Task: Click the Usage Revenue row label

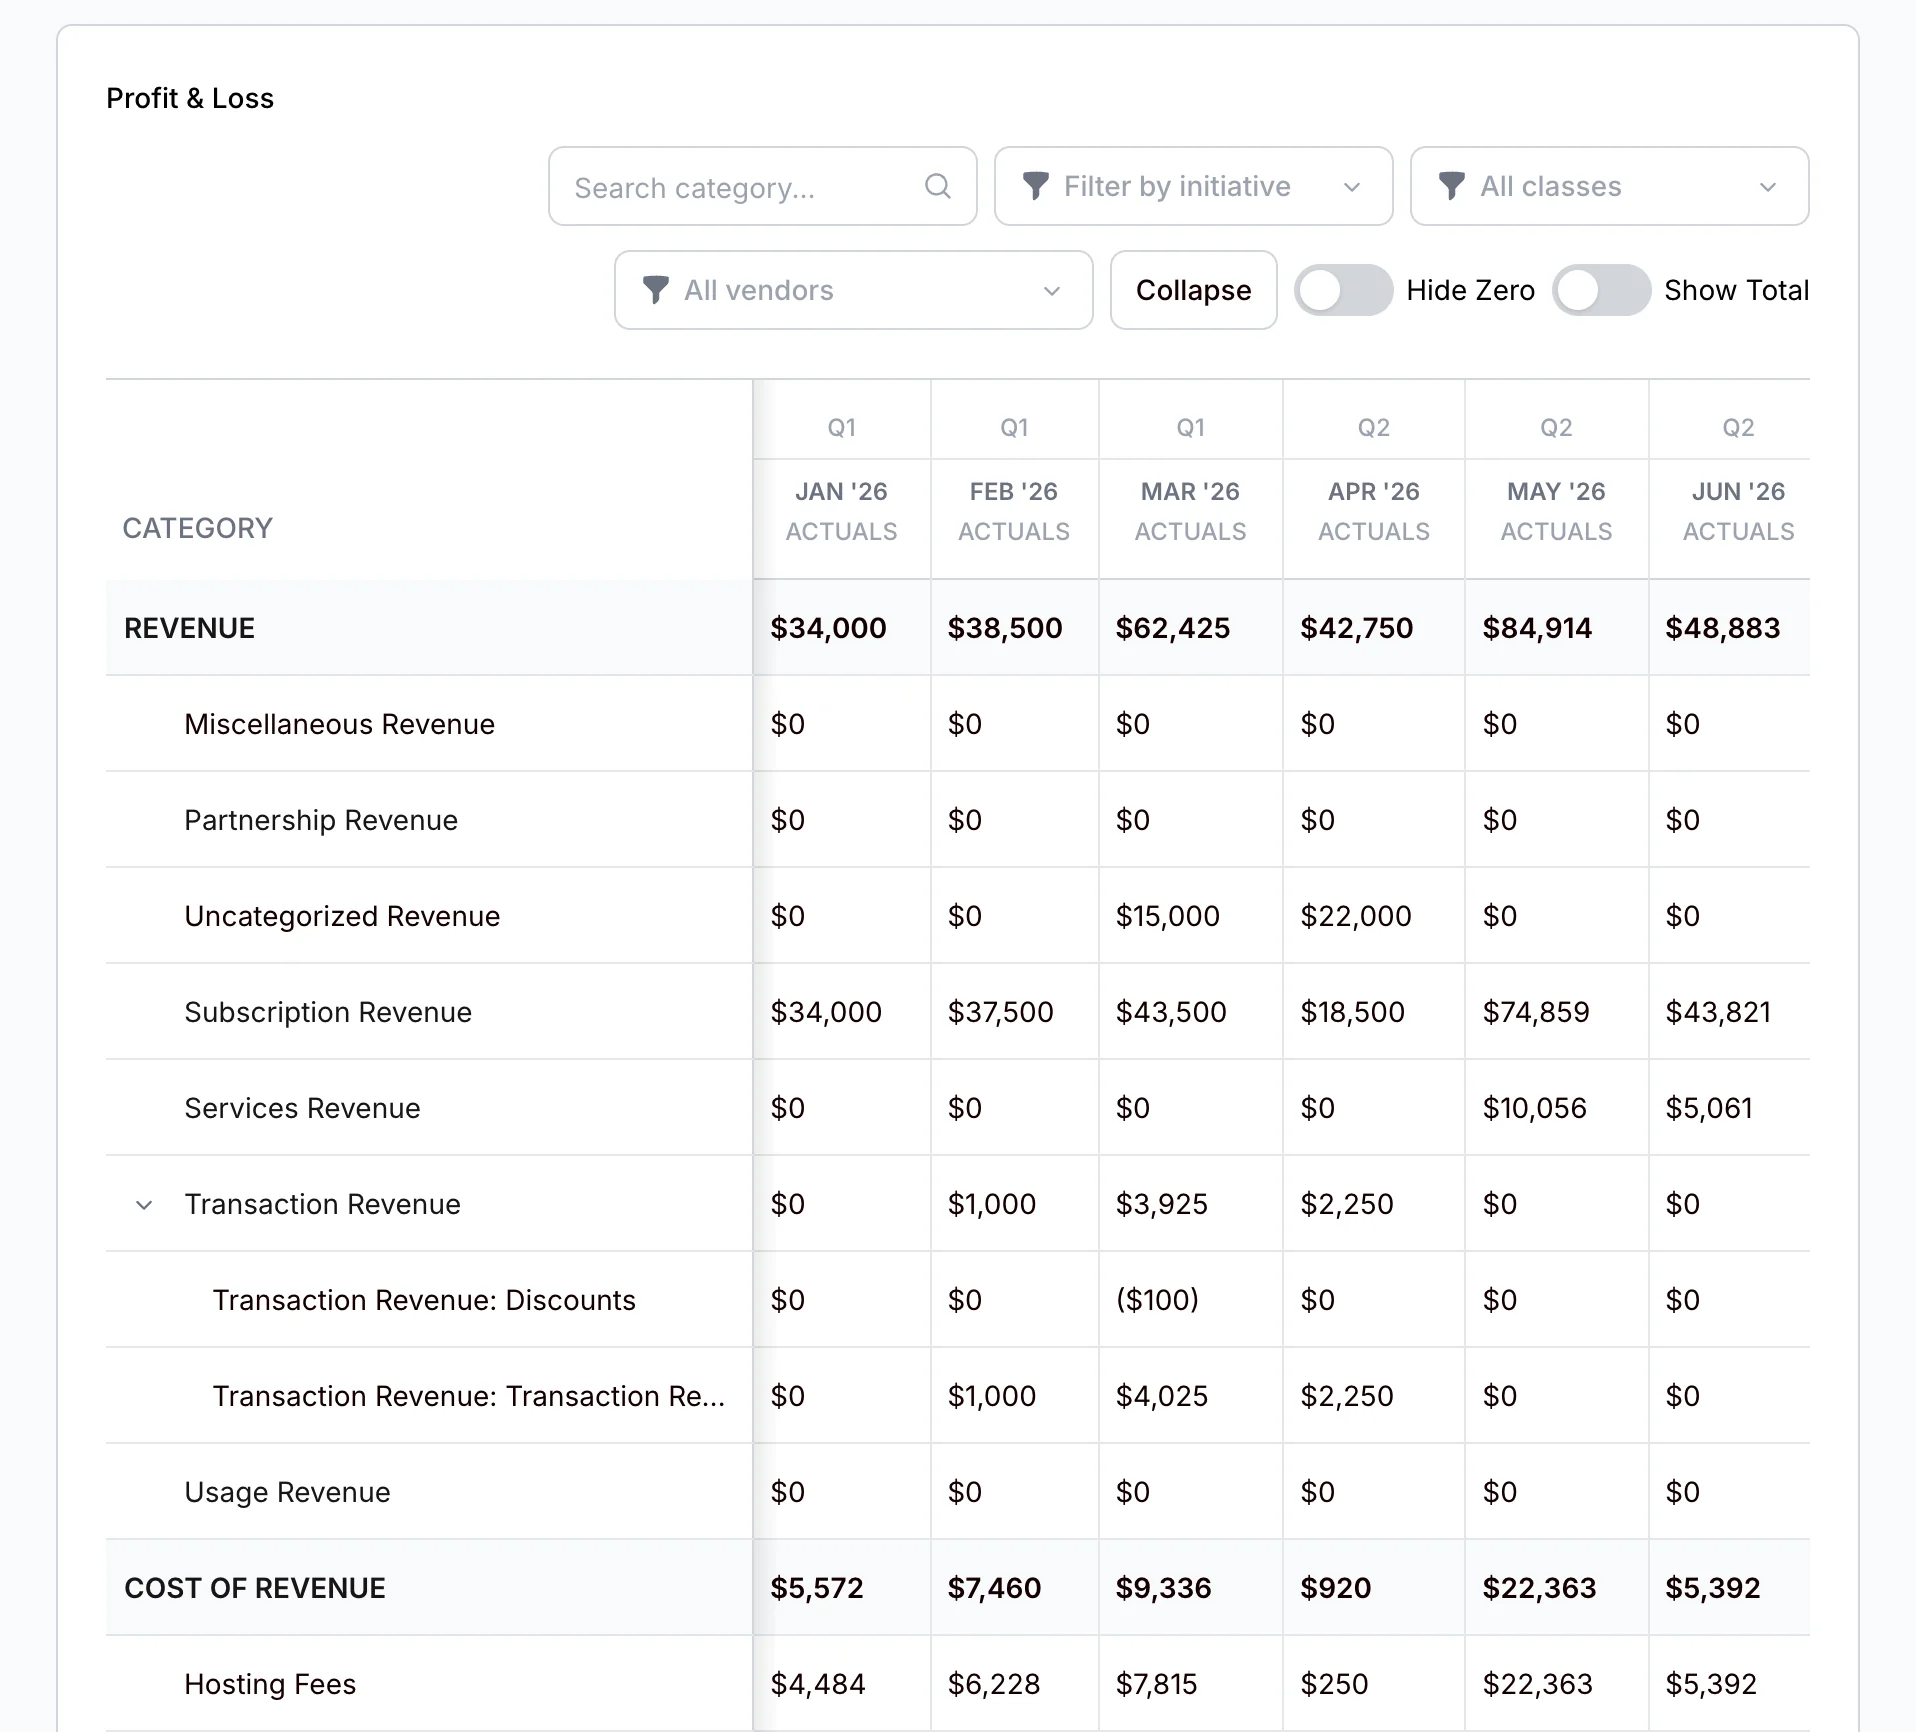Action: point(287,1492)
